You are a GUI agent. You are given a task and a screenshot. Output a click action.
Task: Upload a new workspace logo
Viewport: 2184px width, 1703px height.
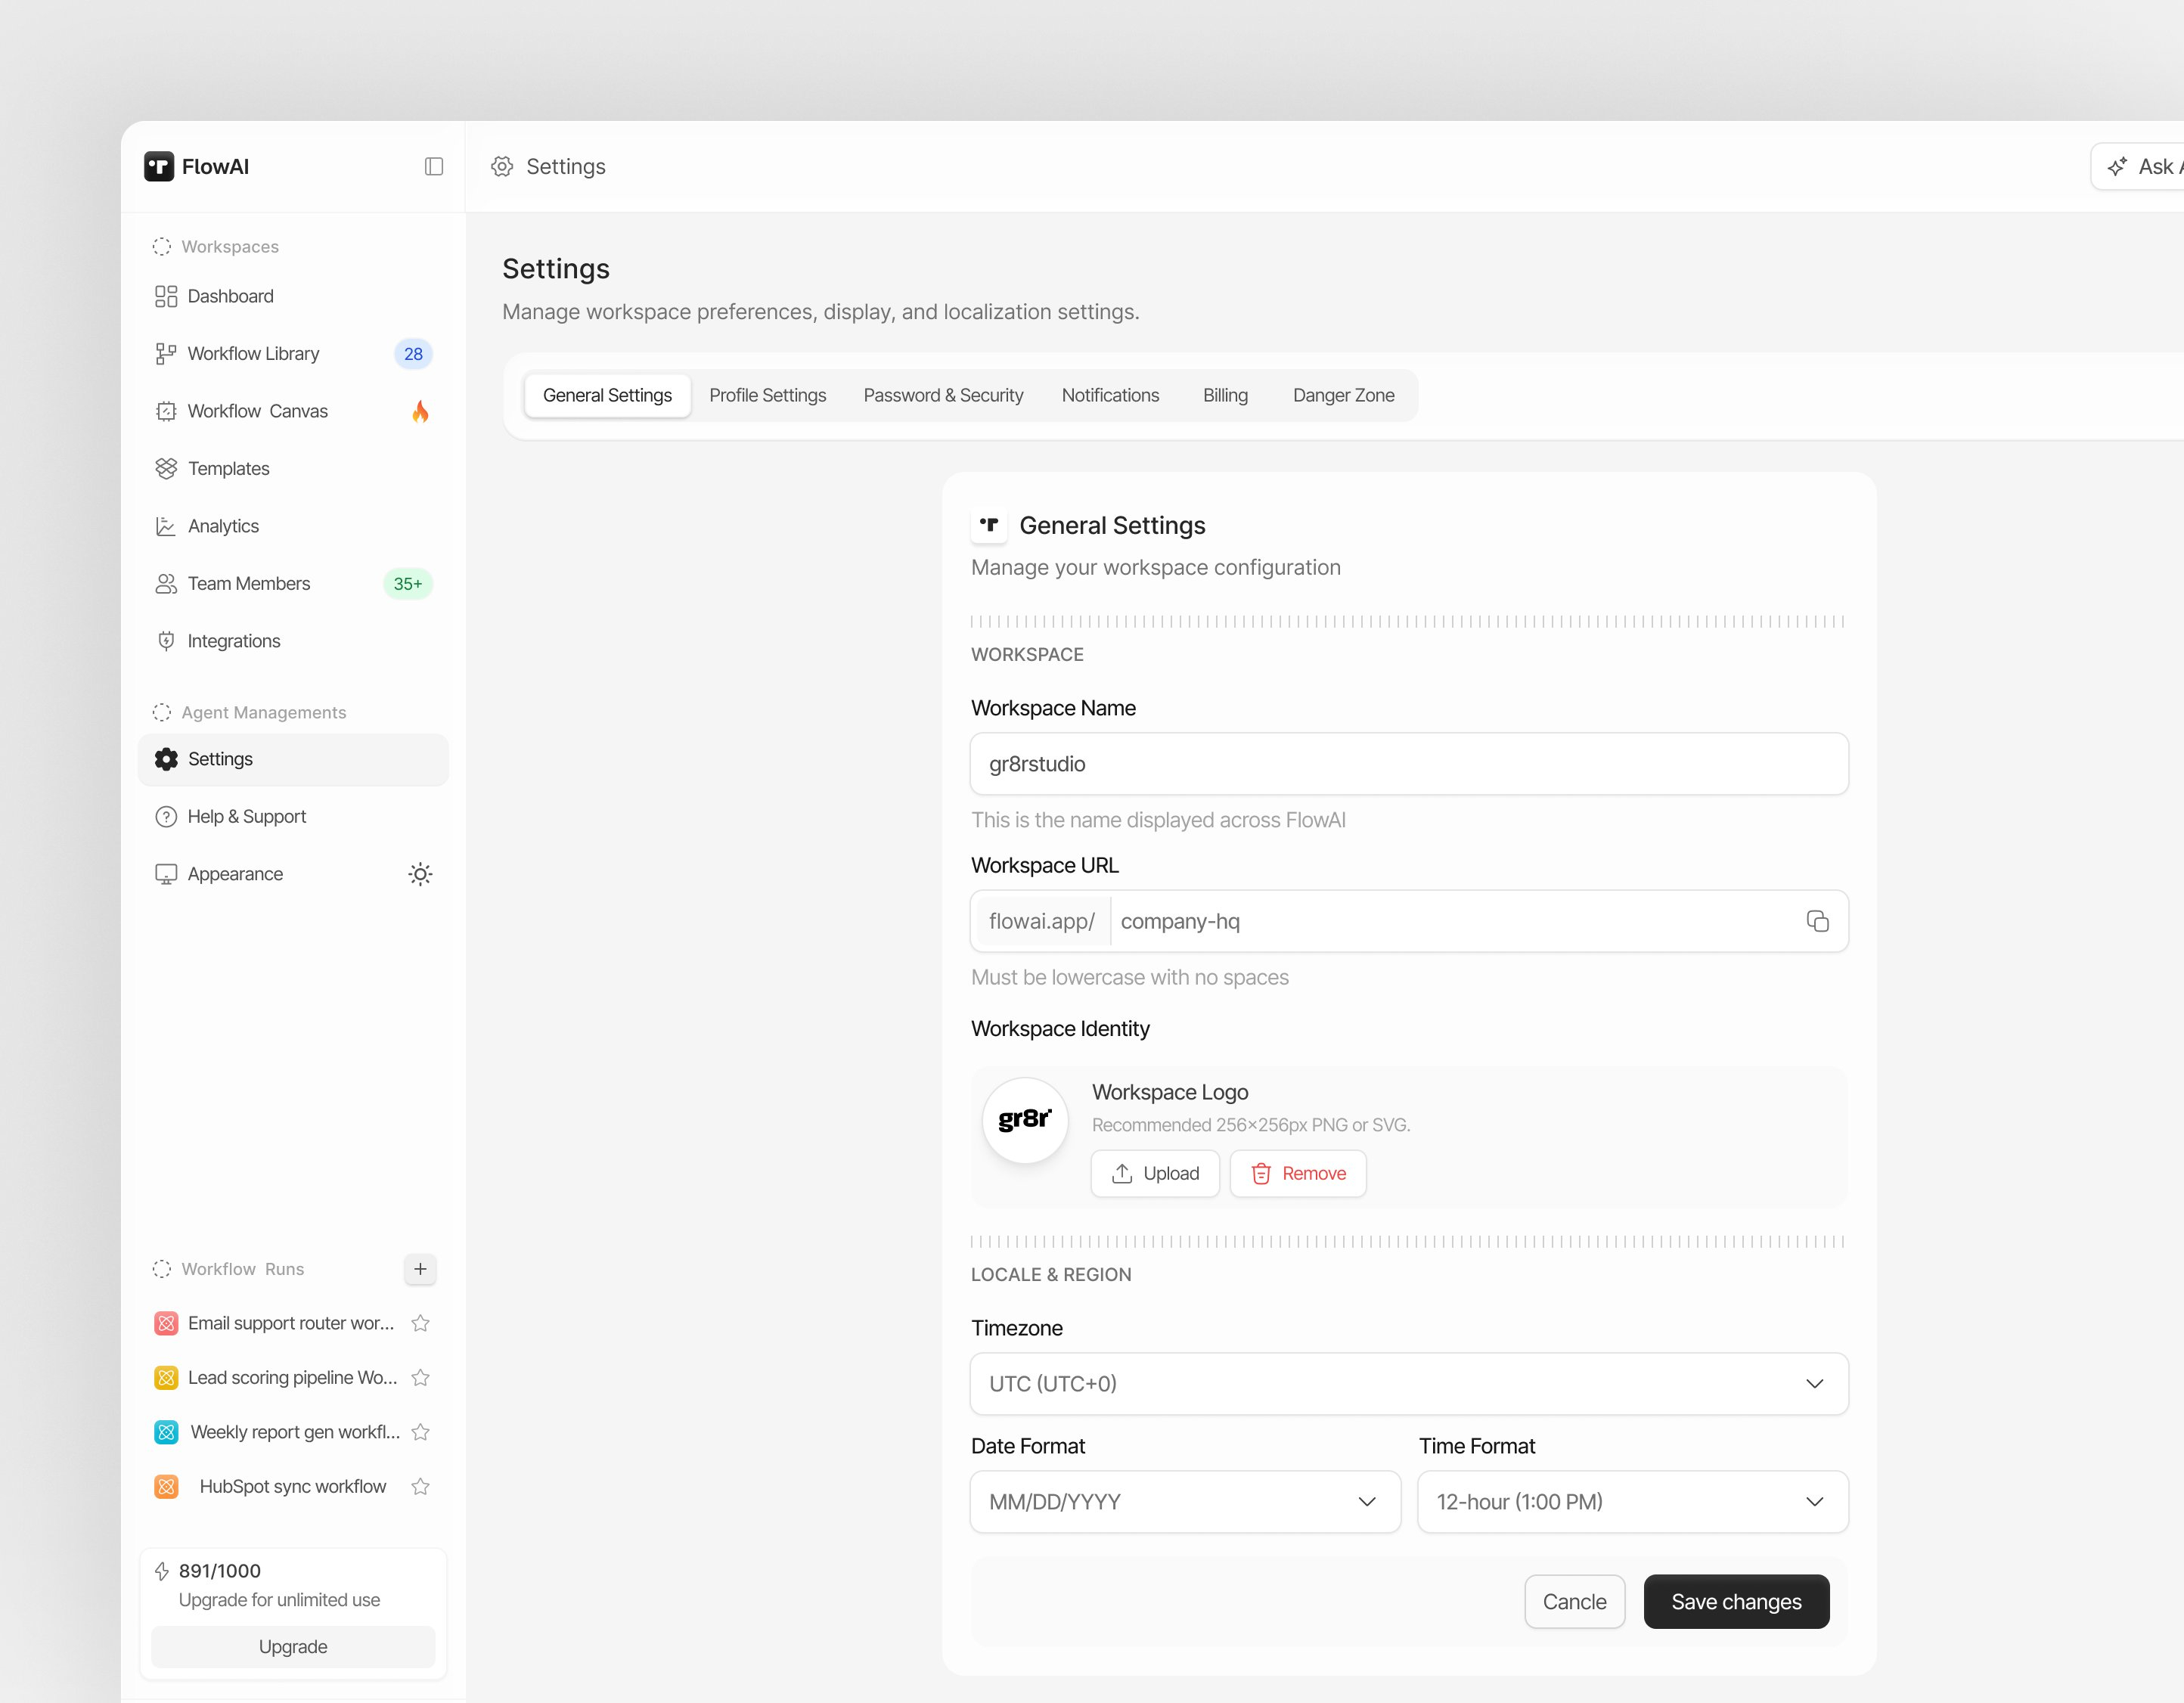pos(1155,1174)
